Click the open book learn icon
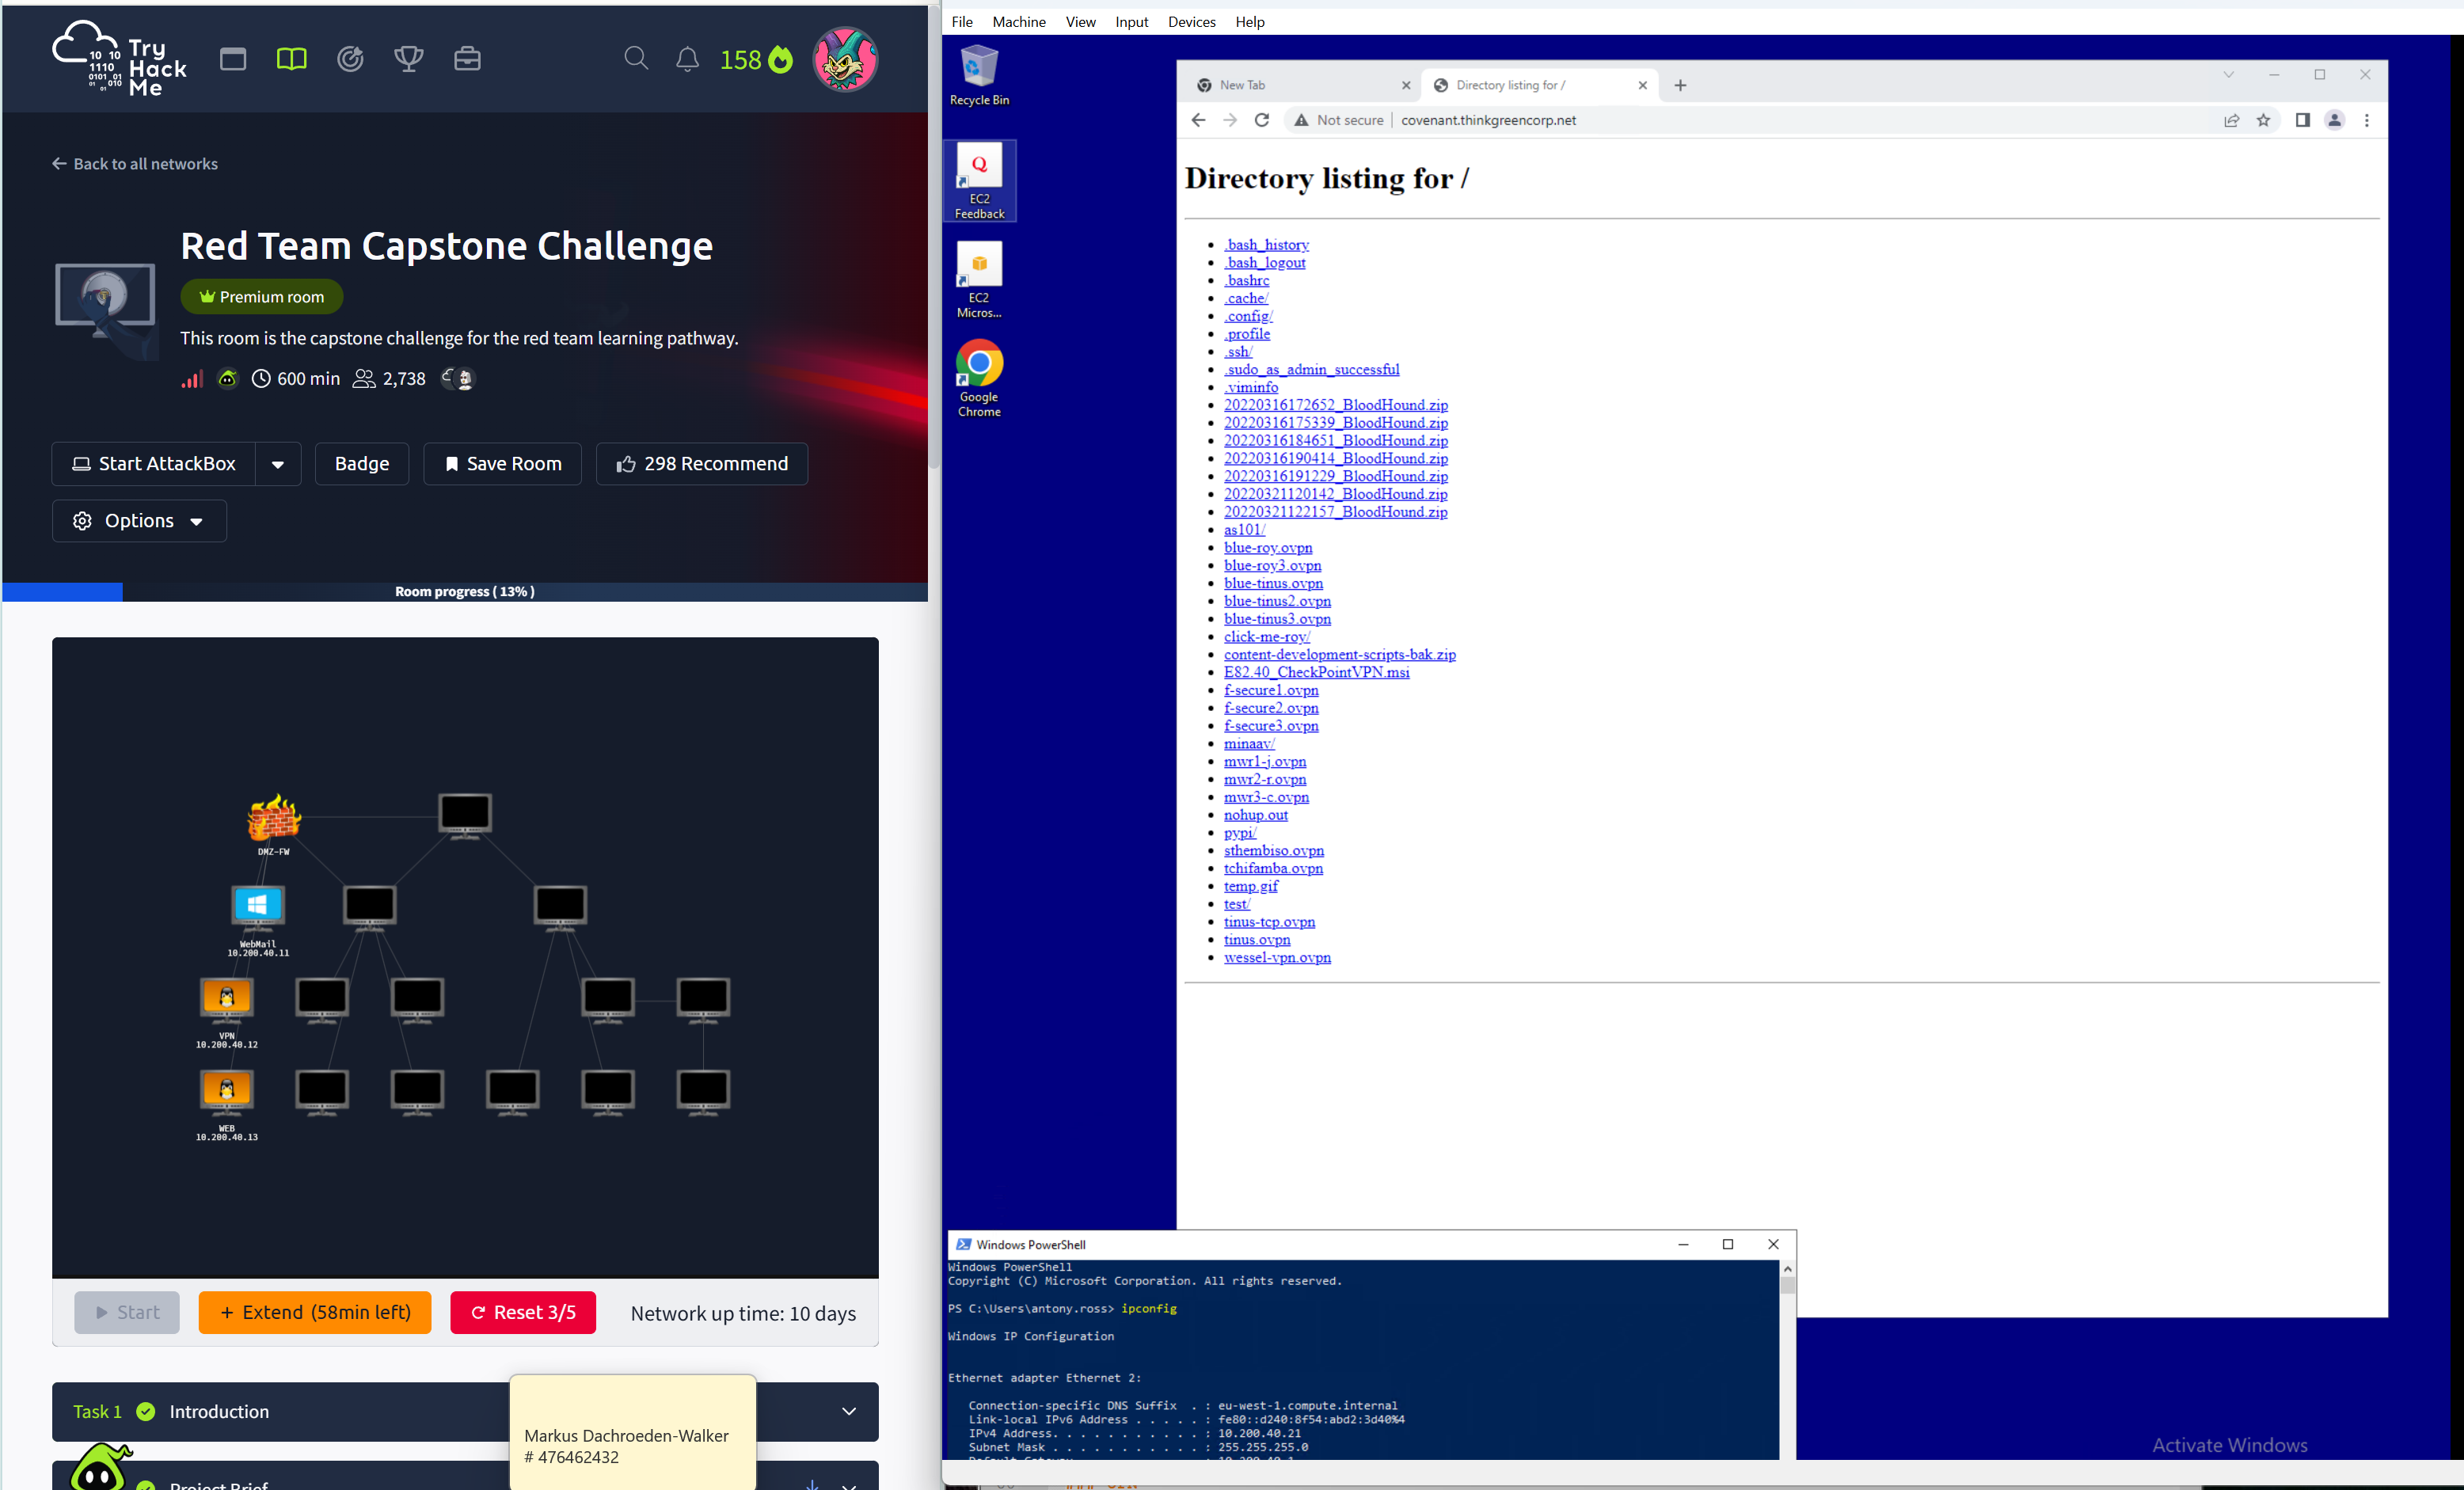 click(x=291, y=59)
